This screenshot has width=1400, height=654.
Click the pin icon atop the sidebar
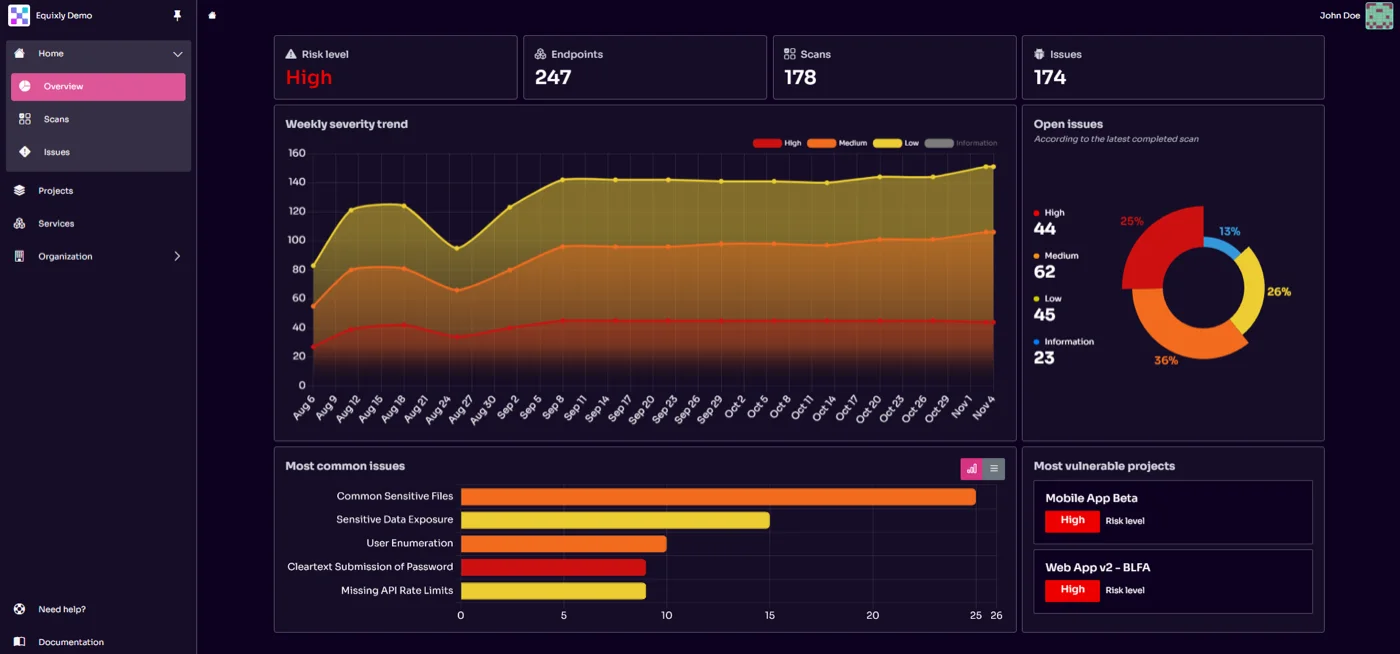[x=176, y=15]
